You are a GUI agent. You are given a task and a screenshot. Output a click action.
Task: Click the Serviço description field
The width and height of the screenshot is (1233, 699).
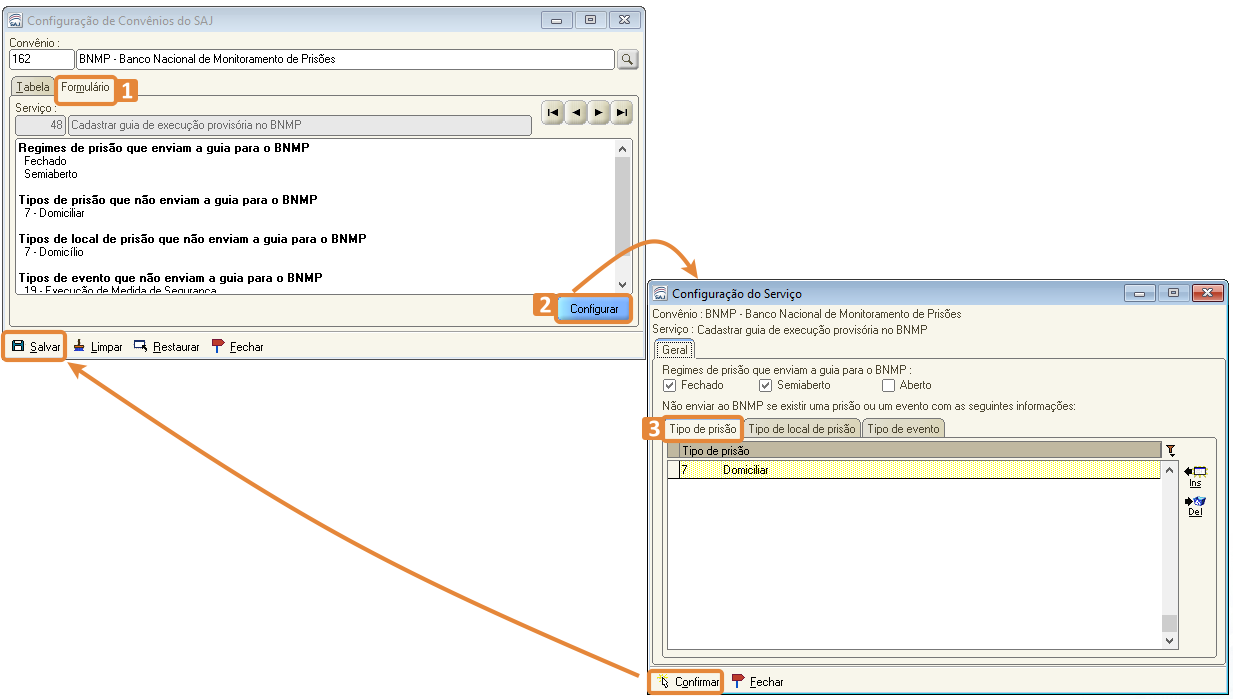coord(300,125)
